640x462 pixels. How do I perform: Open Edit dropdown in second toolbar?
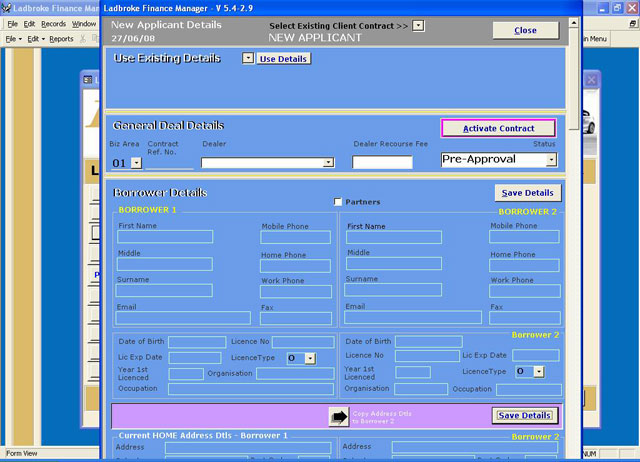click(36, 39)
